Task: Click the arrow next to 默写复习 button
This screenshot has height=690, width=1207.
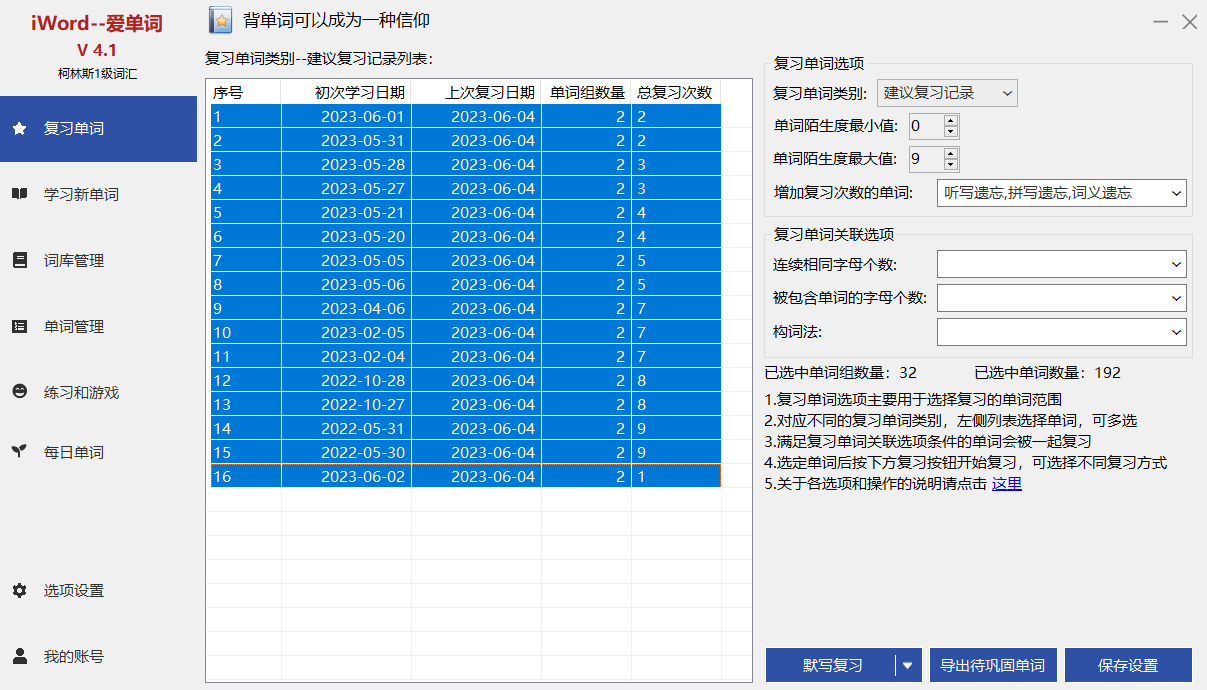Action: (908, 665)
